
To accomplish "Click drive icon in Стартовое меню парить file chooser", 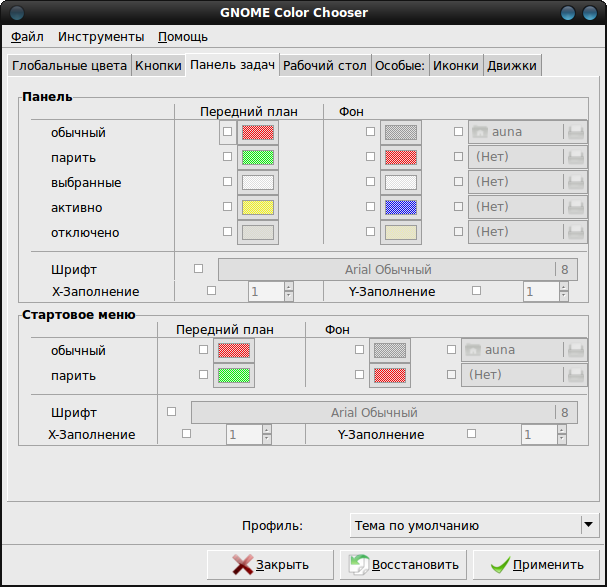I will pyautogui.click(x=576, y=375).
